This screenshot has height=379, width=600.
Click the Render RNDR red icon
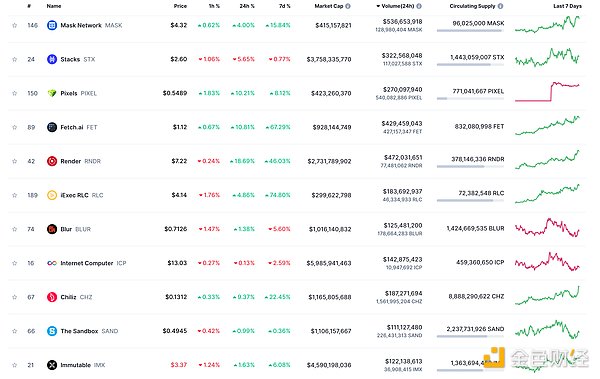point(52,161)
